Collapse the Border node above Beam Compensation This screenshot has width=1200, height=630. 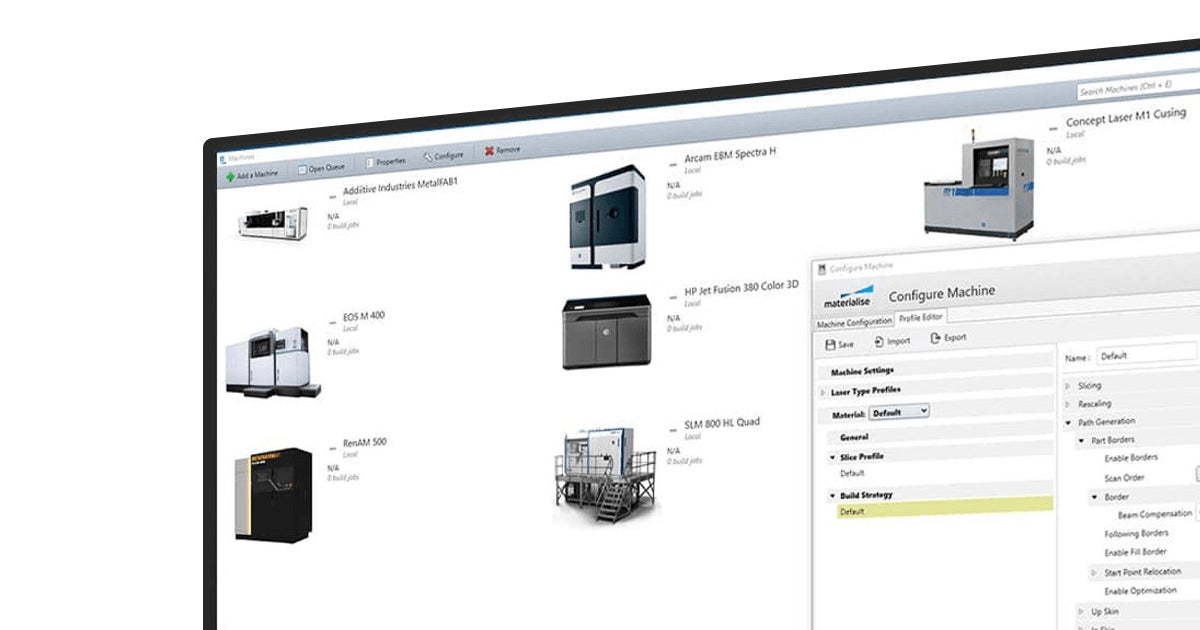click(x=1094, y=497)
